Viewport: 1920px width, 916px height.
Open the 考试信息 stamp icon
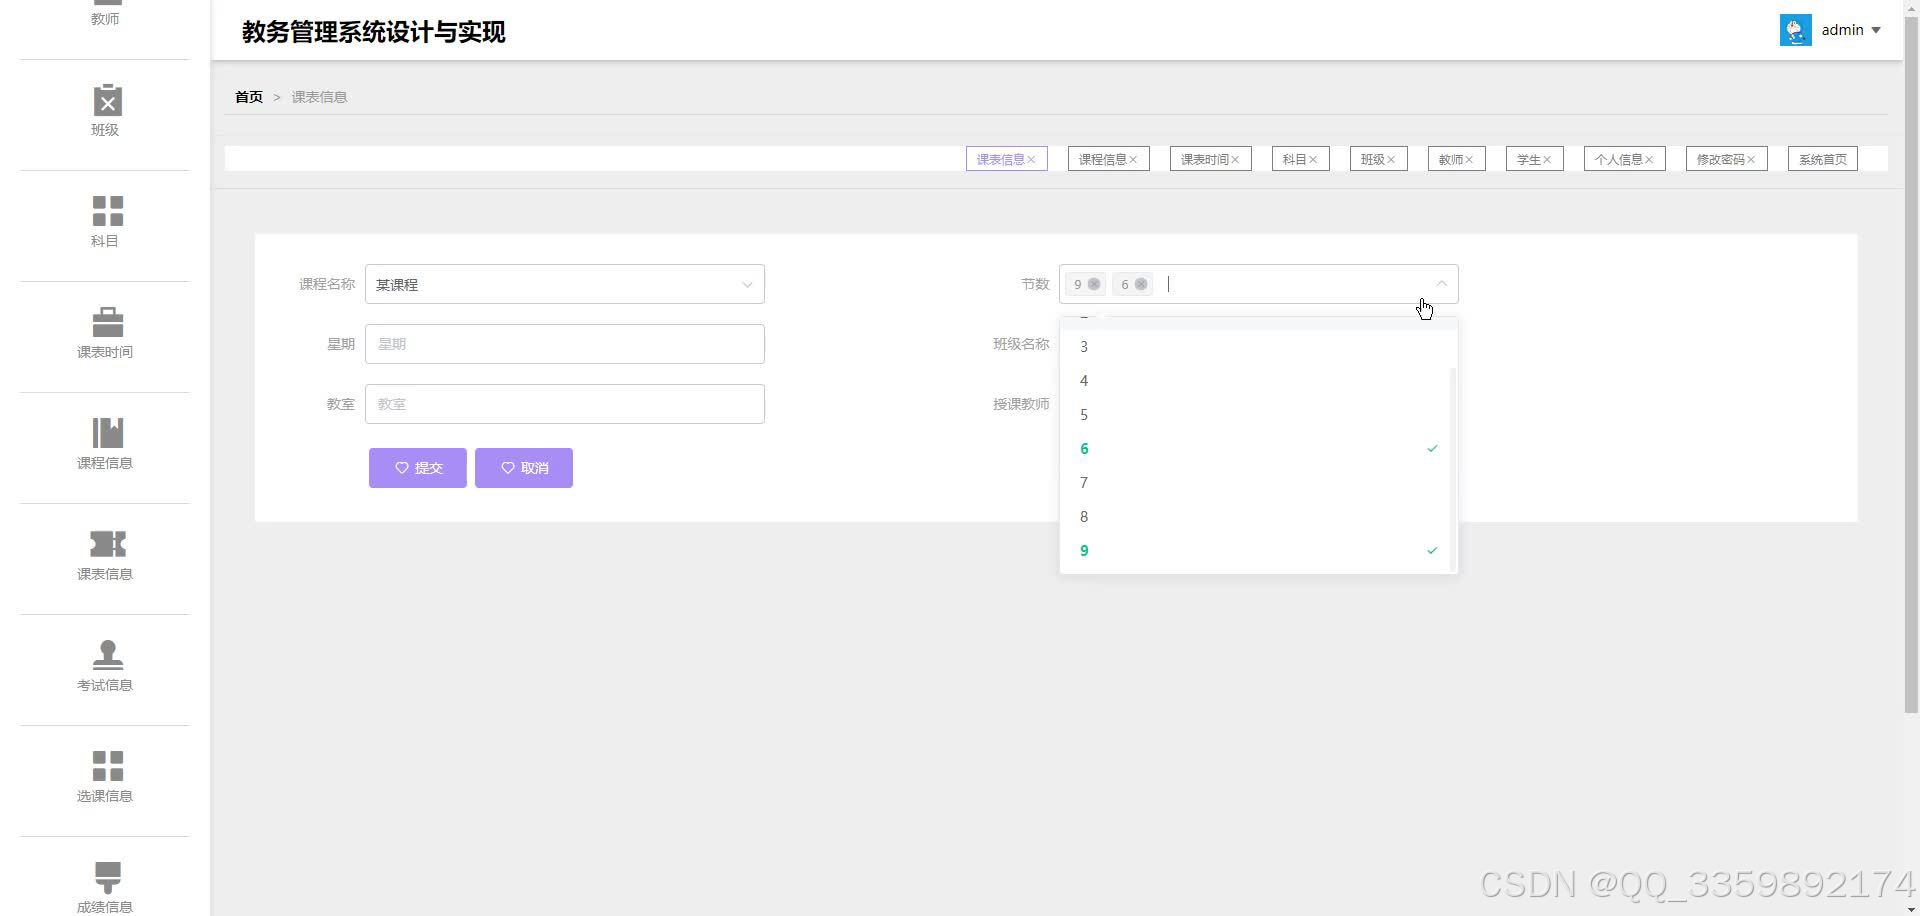[107, 655]
